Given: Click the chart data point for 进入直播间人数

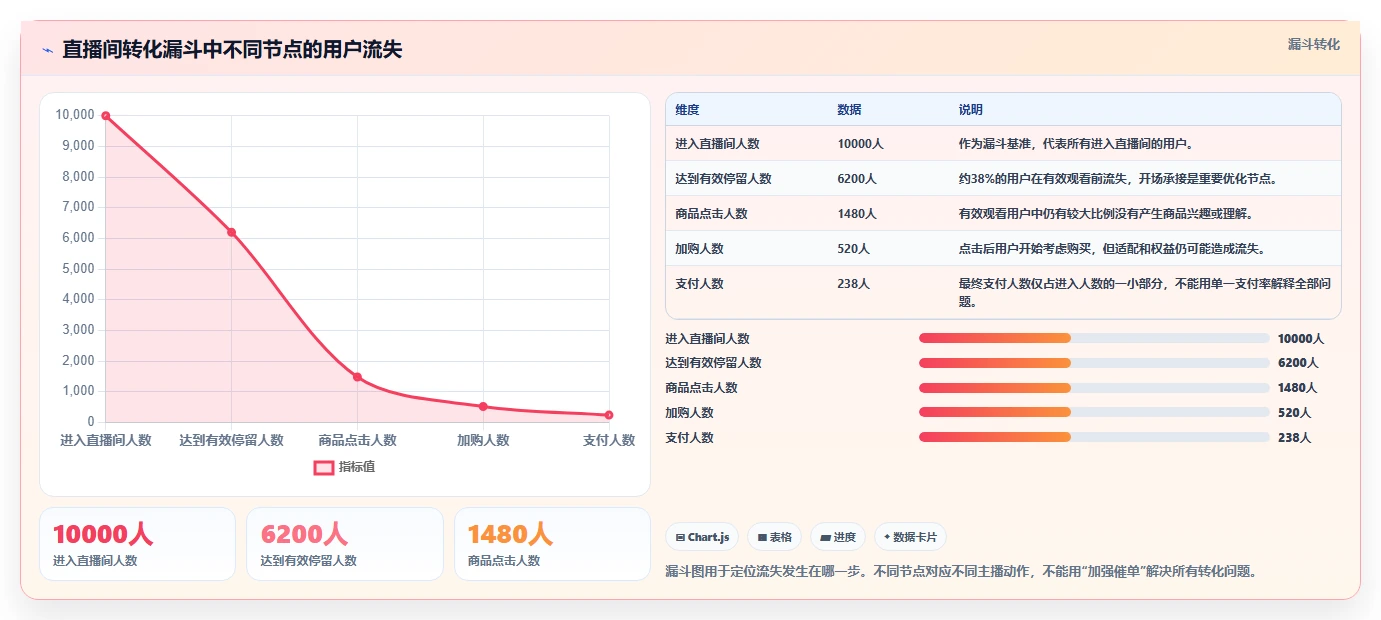Looking at the screenshot, I should [106, 116].
